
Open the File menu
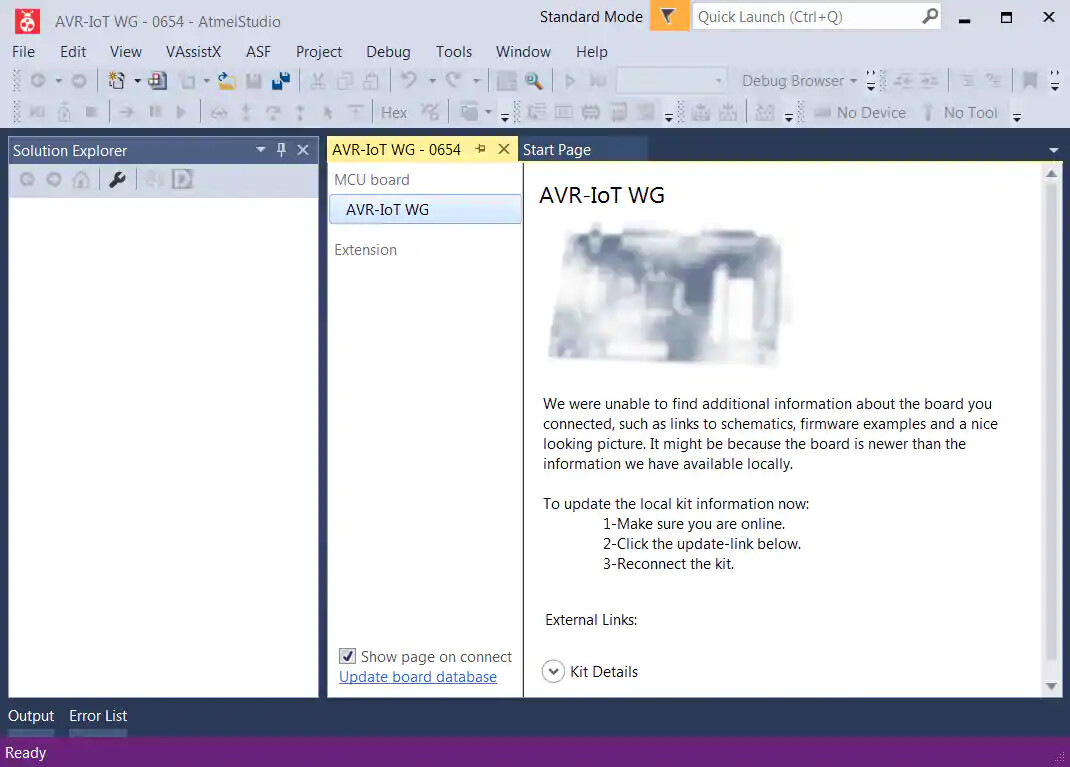click(x=23, y=52)
